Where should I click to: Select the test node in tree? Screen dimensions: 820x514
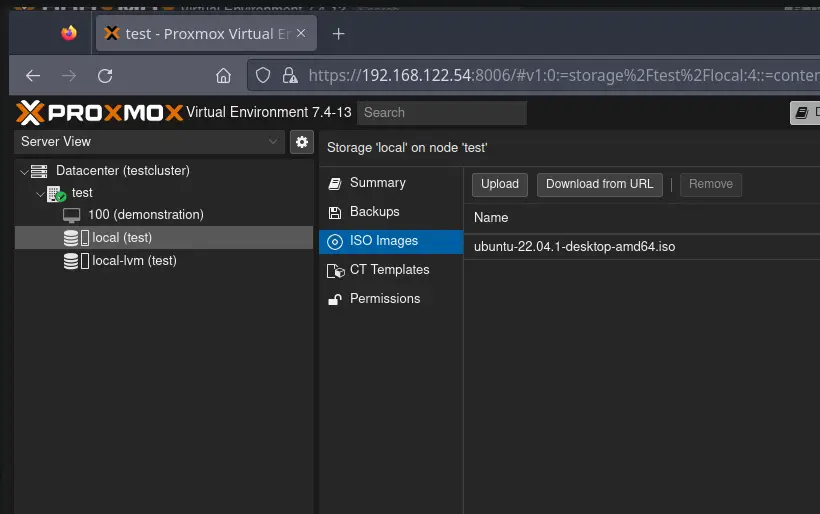[82, 193]
